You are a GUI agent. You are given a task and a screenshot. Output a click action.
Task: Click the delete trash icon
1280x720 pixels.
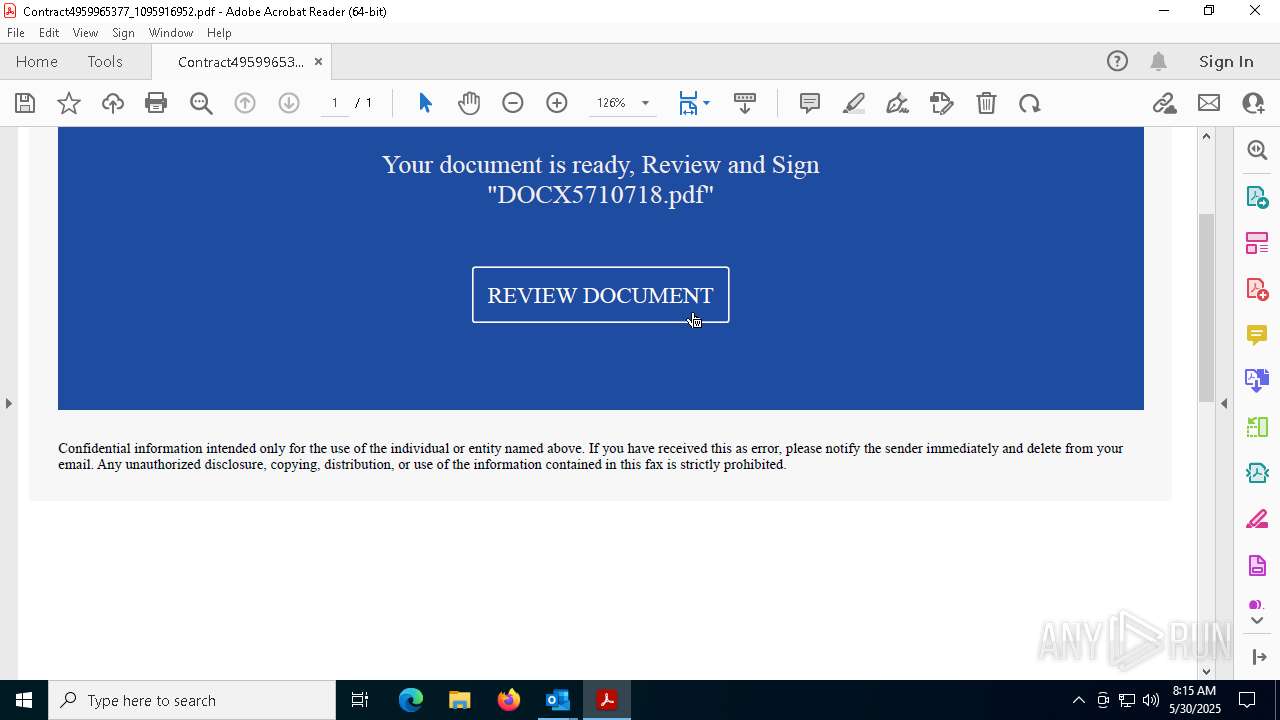[x=986, y=103]
